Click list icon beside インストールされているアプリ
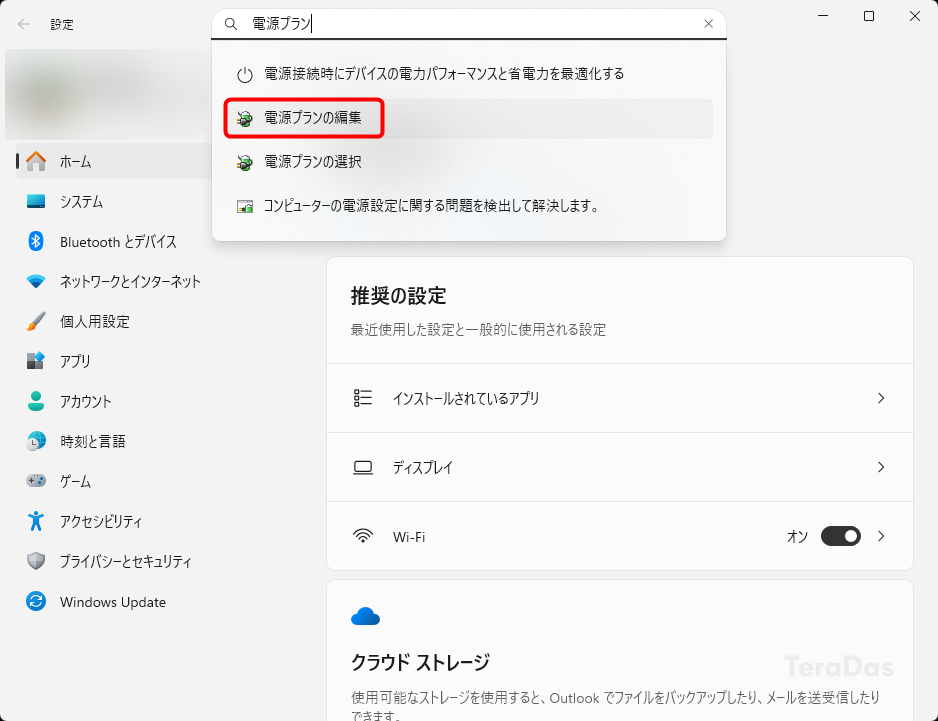The width and height of the screenshot is (938, 721). (363, 398)
